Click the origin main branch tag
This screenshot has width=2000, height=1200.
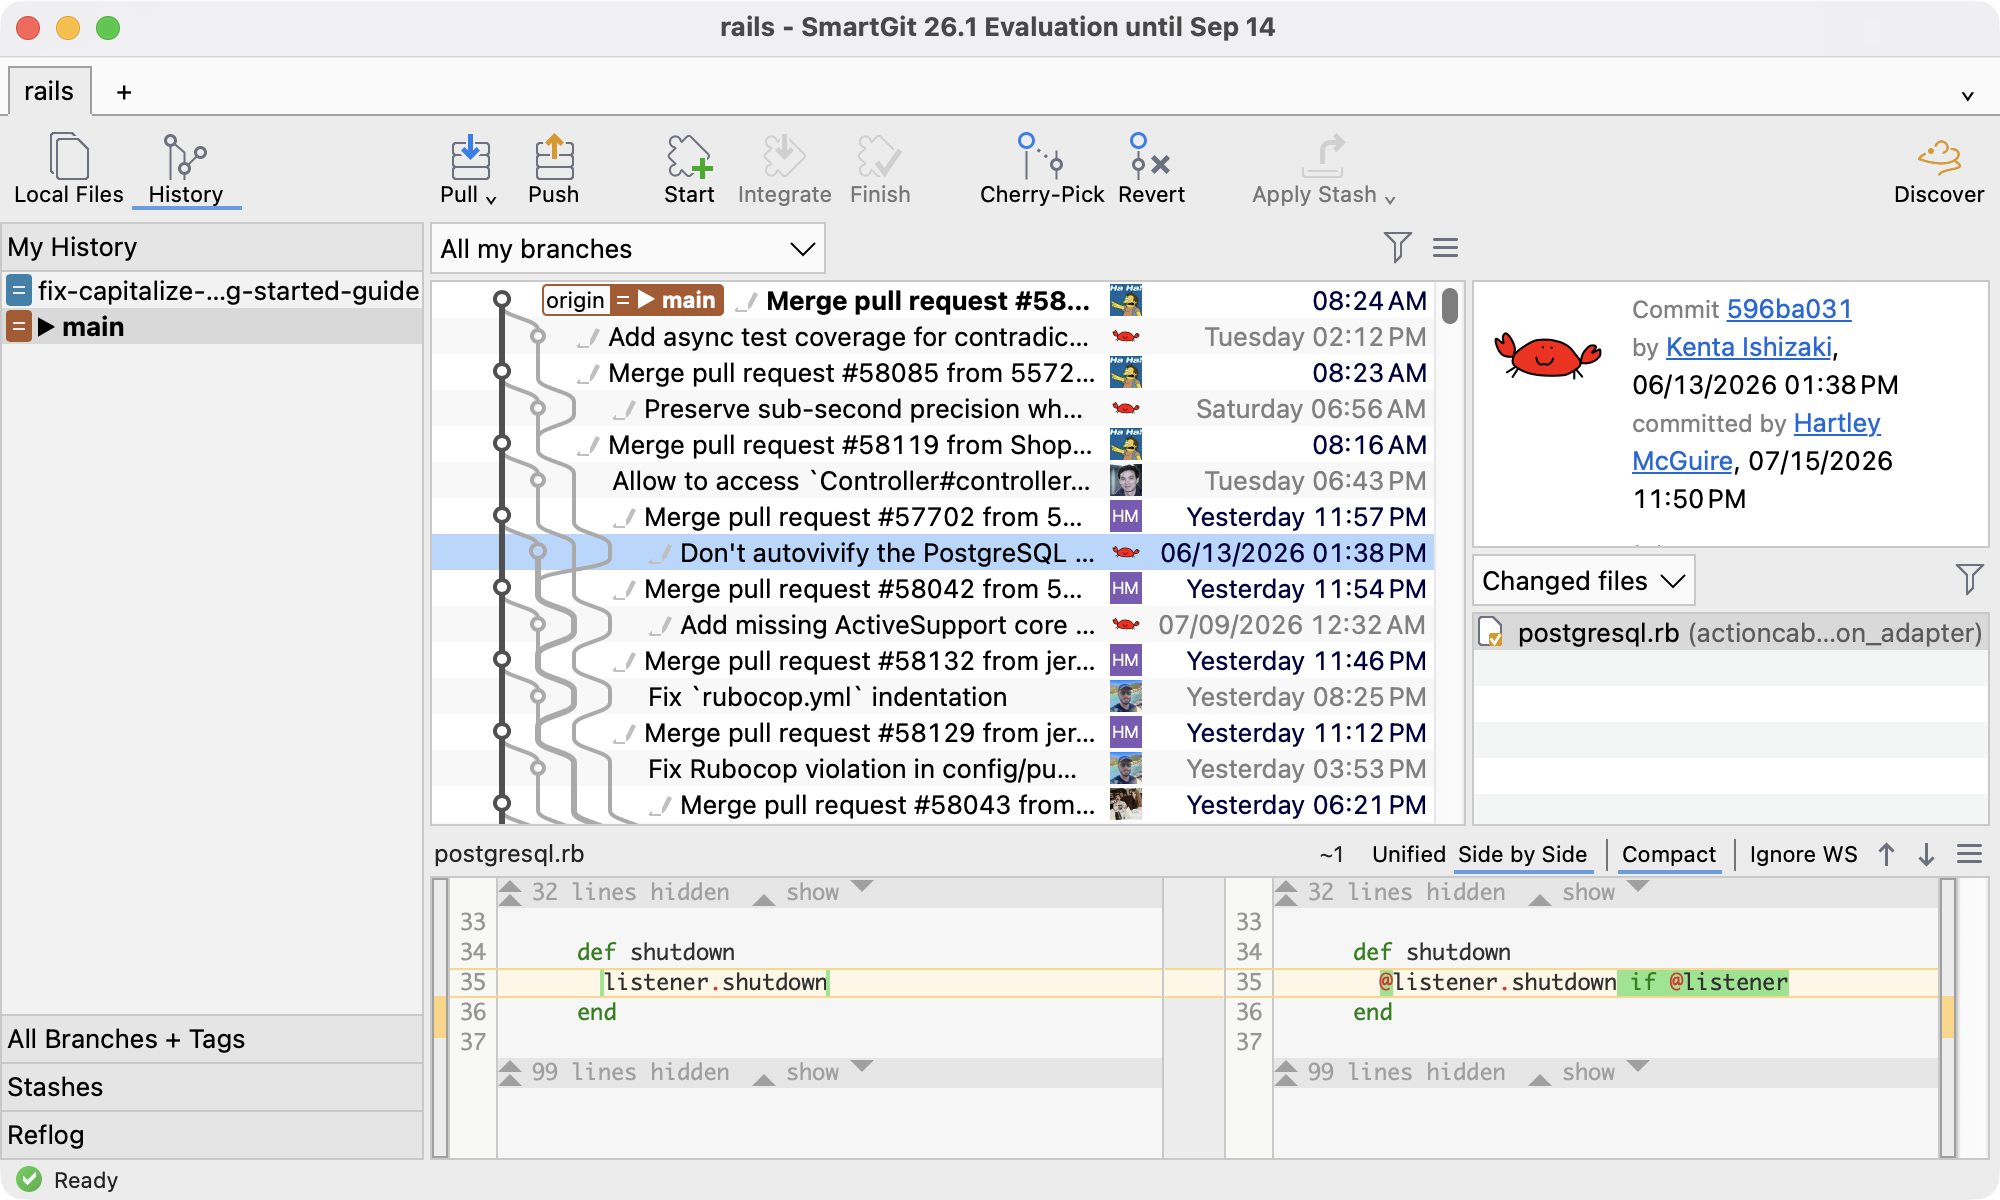(x=632, y=300)
